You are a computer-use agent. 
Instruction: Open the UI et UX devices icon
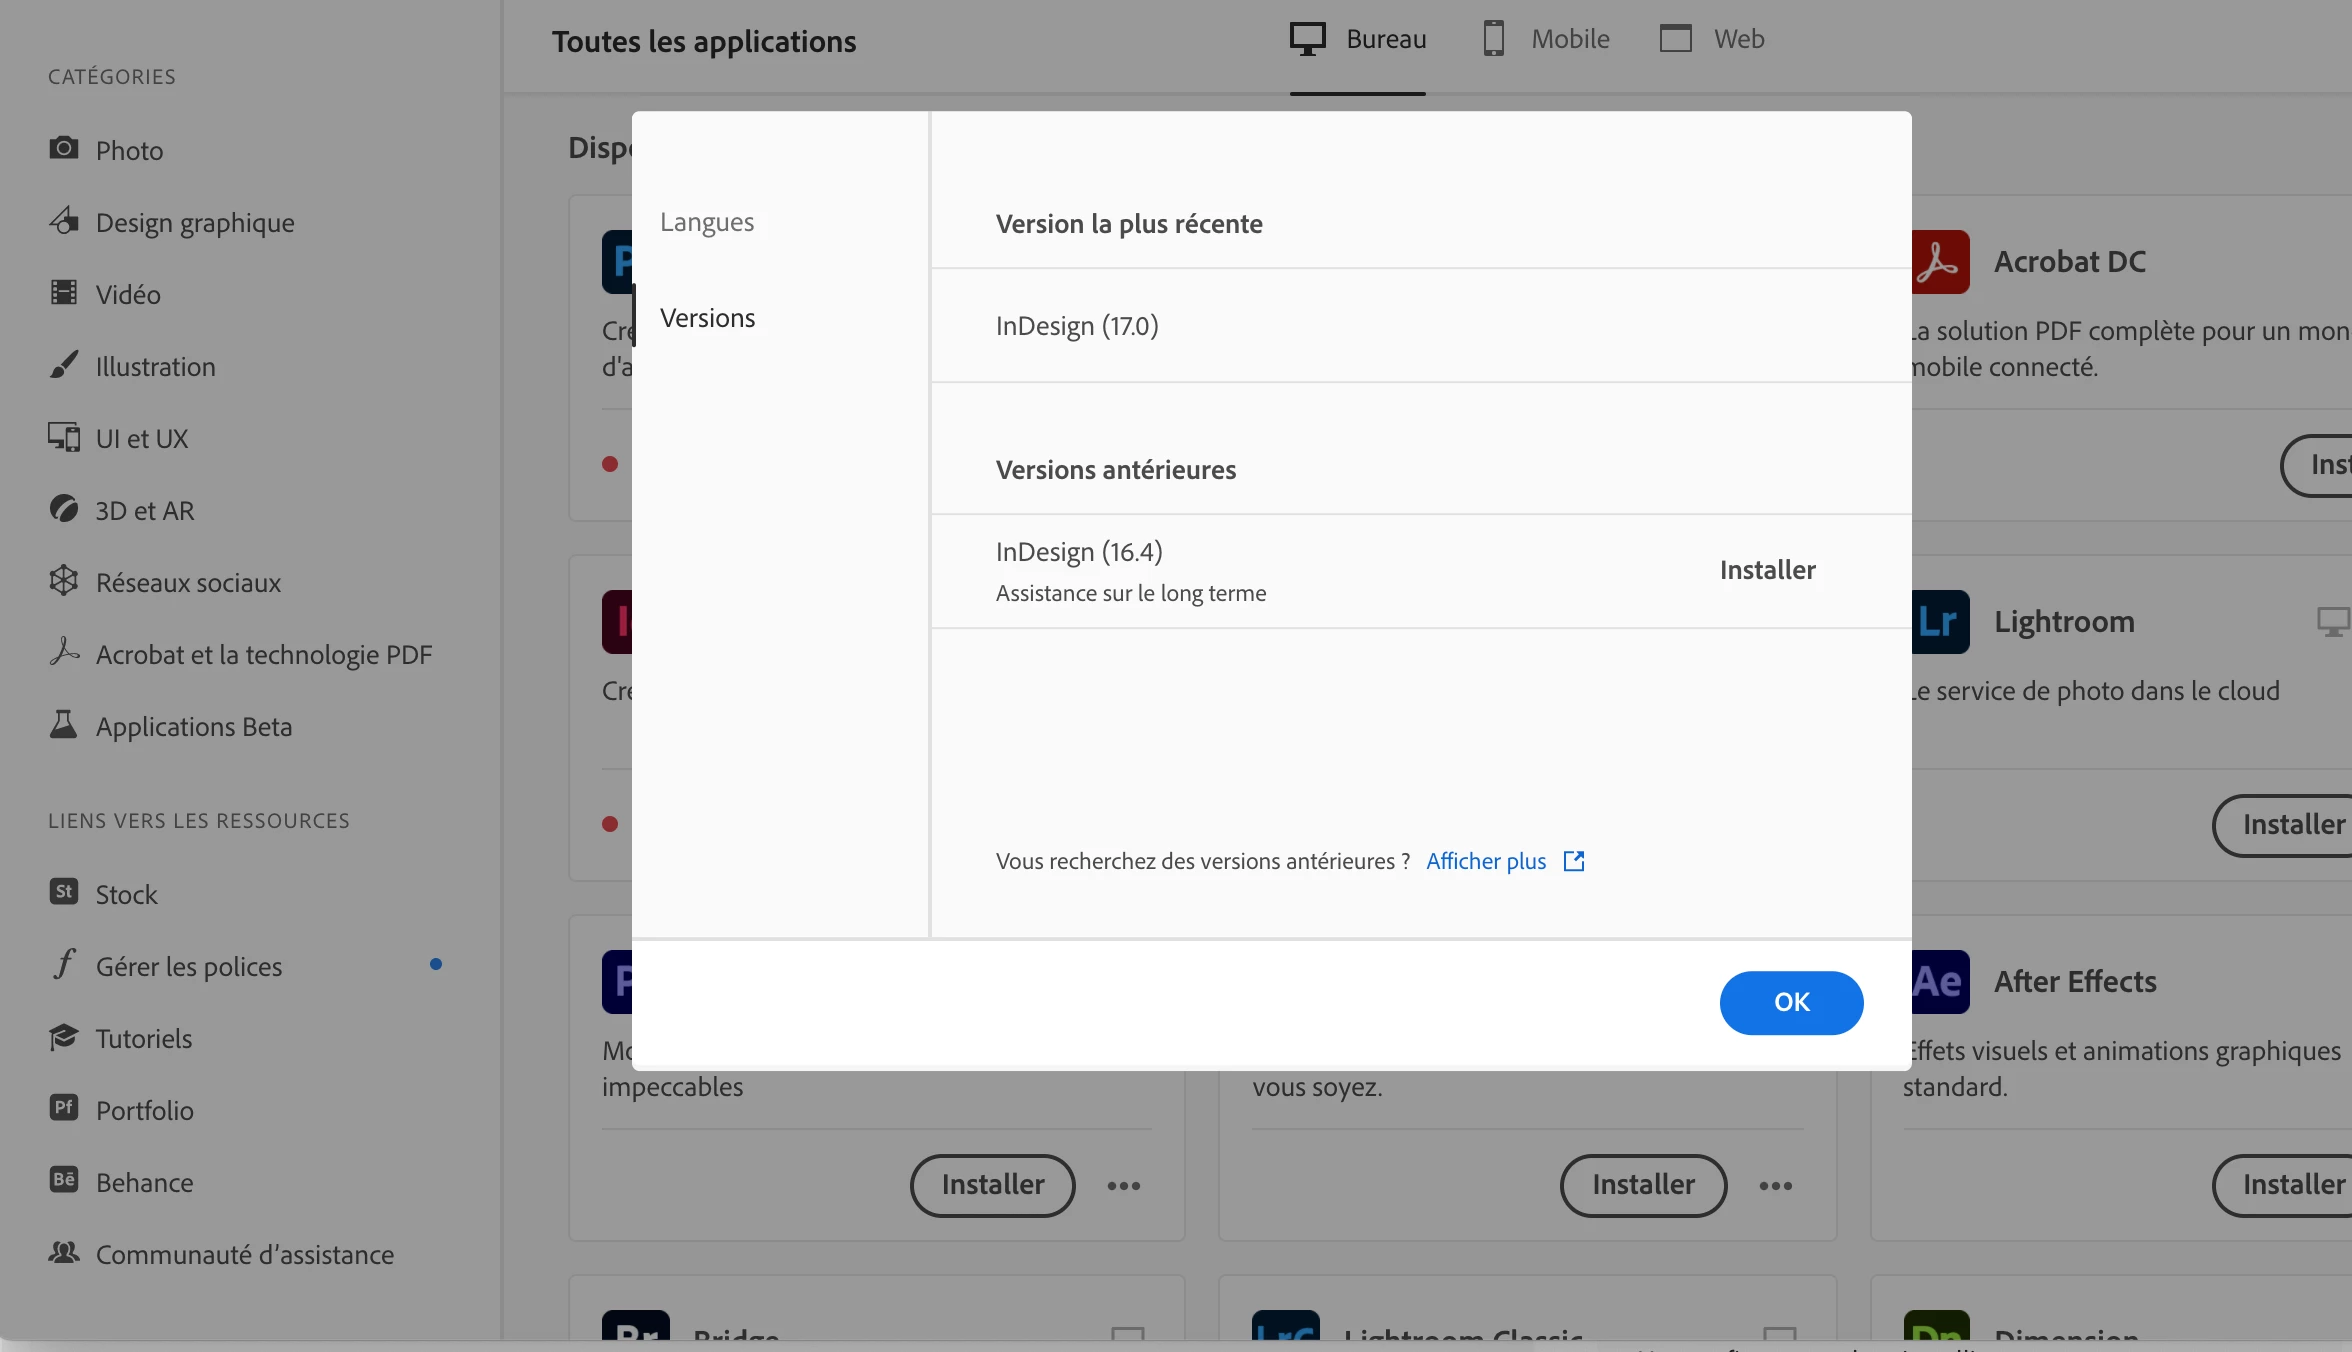tap(64, 437)
